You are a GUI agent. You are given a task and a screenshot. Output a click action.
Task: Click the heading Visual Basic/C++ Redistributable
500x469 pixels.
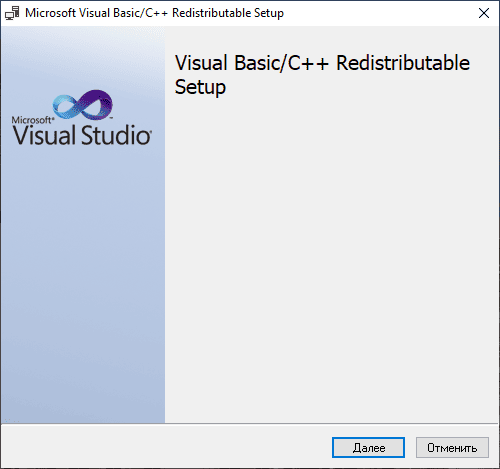click(322, 63)
